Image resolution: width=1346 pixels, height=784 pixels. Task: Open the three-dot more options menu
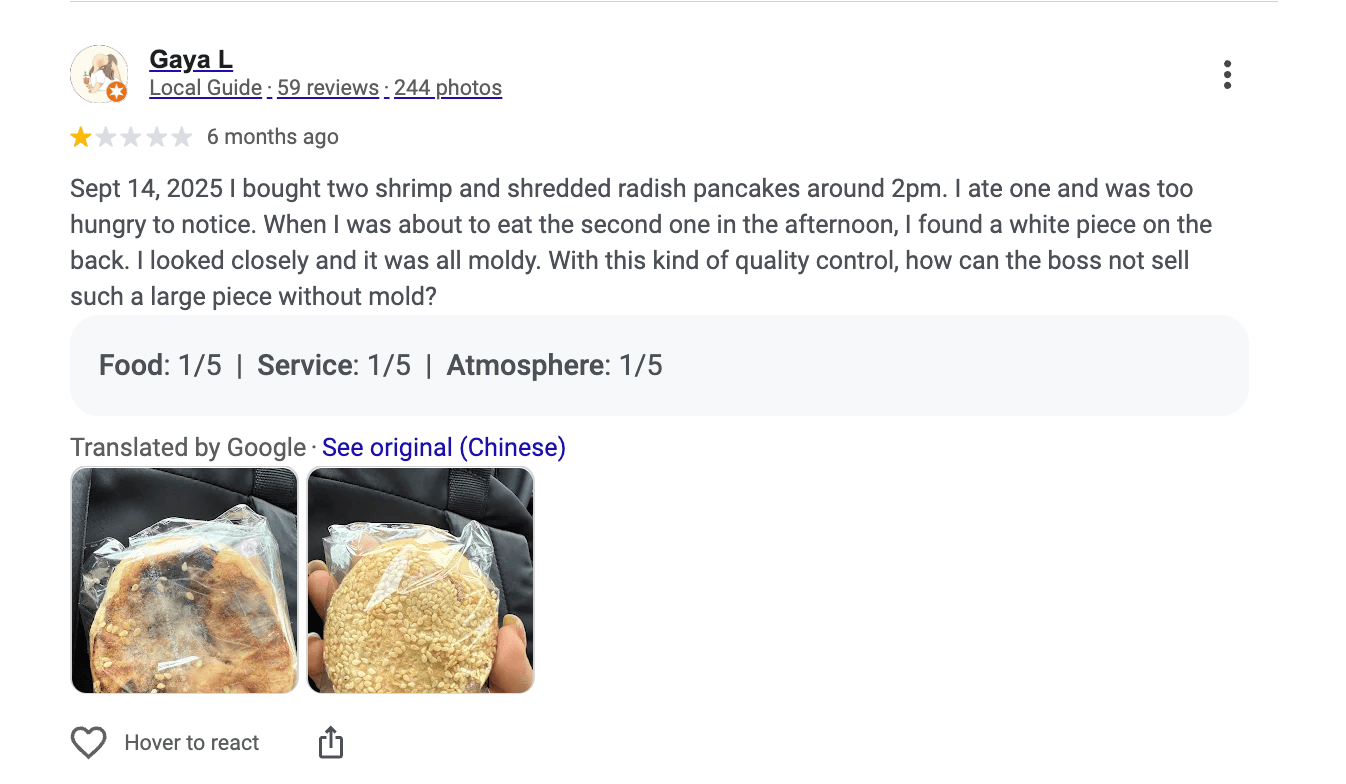(x=1227, y=75)
